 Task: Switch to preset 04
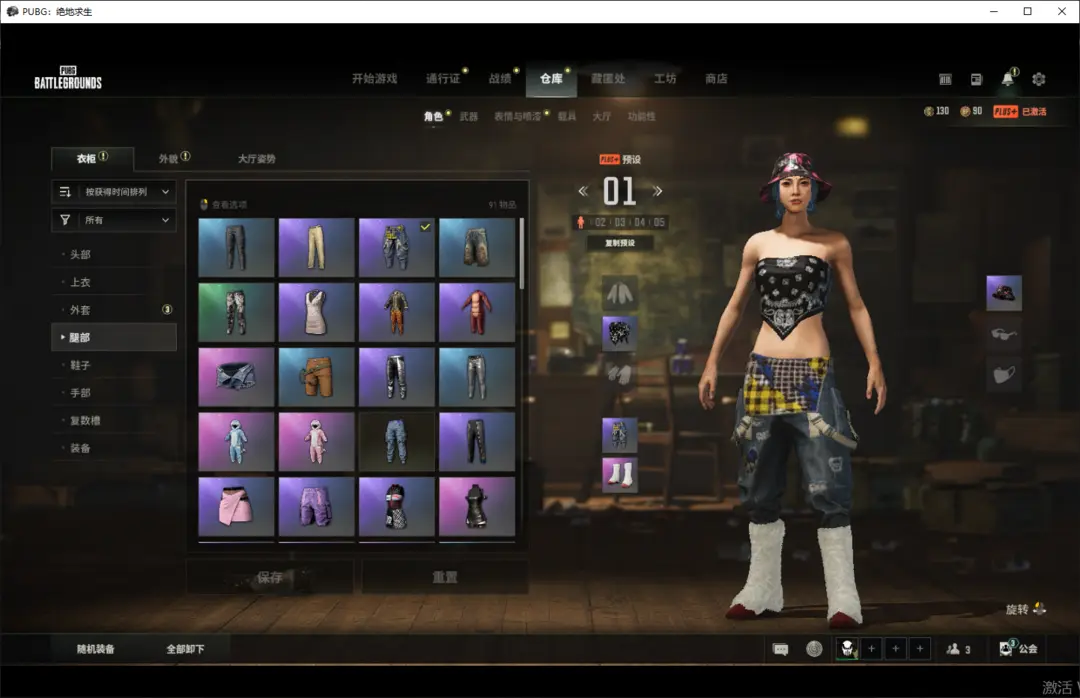[x=640, y=222]
